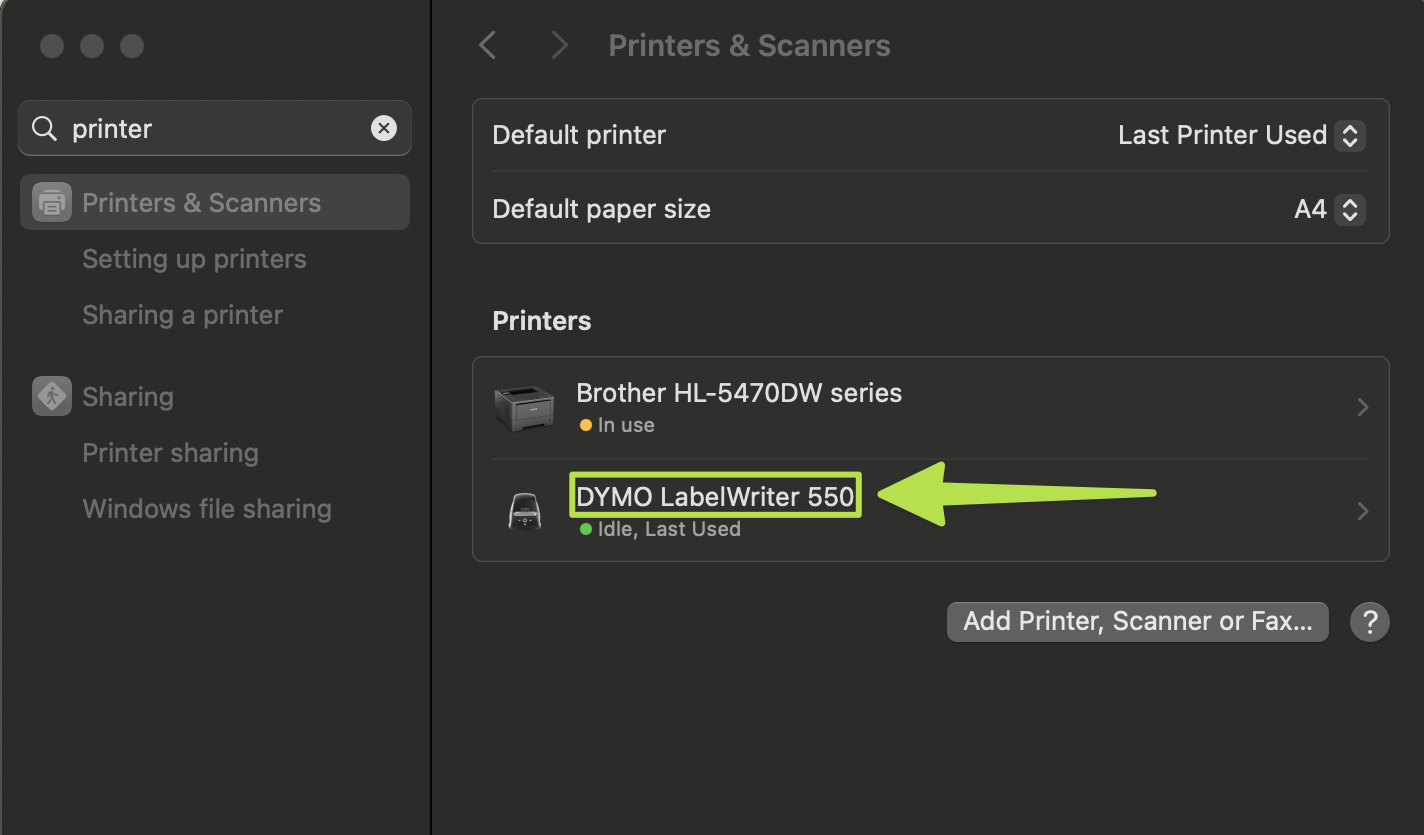Select Setting up printers in sidebar
Screen dimensions: 1424x835
194,258
